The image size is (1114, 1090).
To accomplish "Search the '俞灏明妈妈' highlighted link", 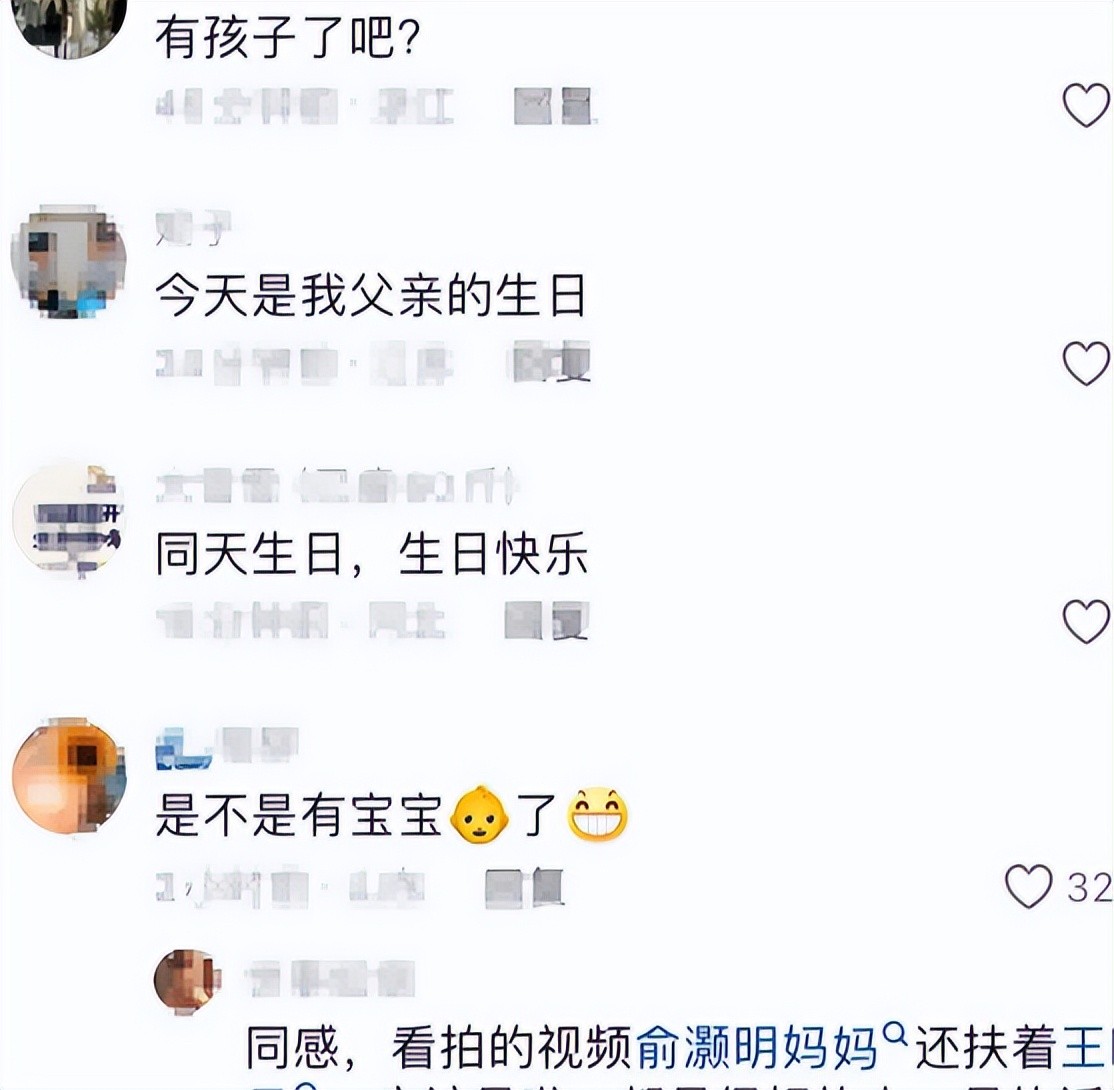I will 755,1048.
